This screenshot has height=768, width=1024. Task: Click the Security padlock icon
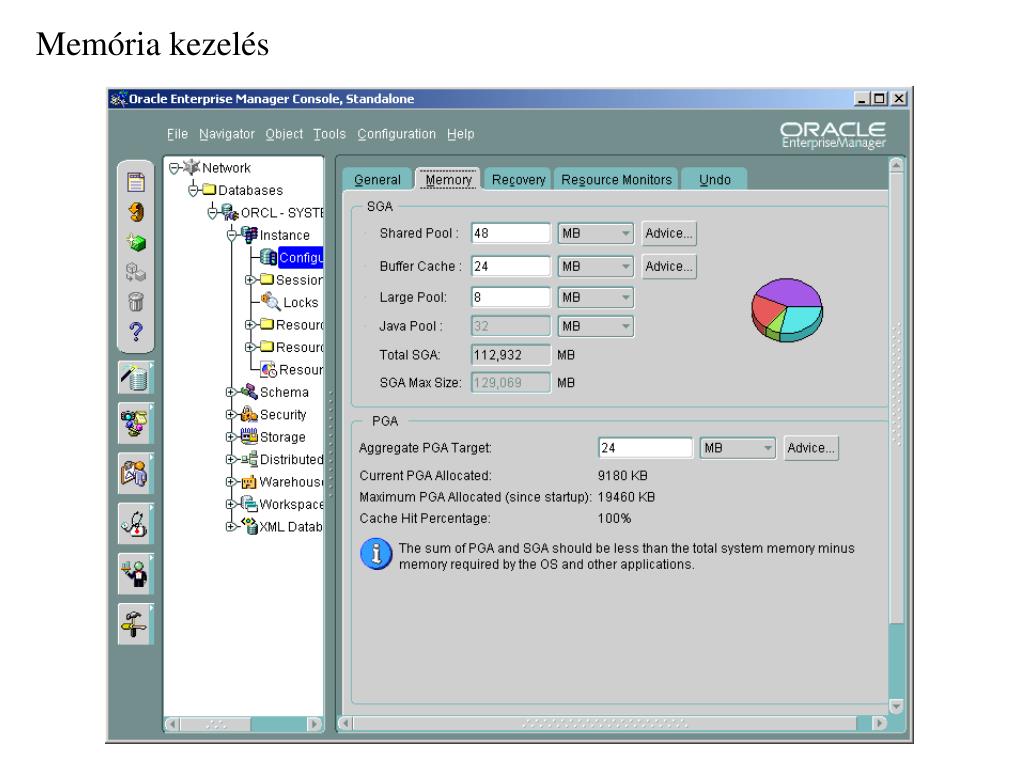(249, 414)
